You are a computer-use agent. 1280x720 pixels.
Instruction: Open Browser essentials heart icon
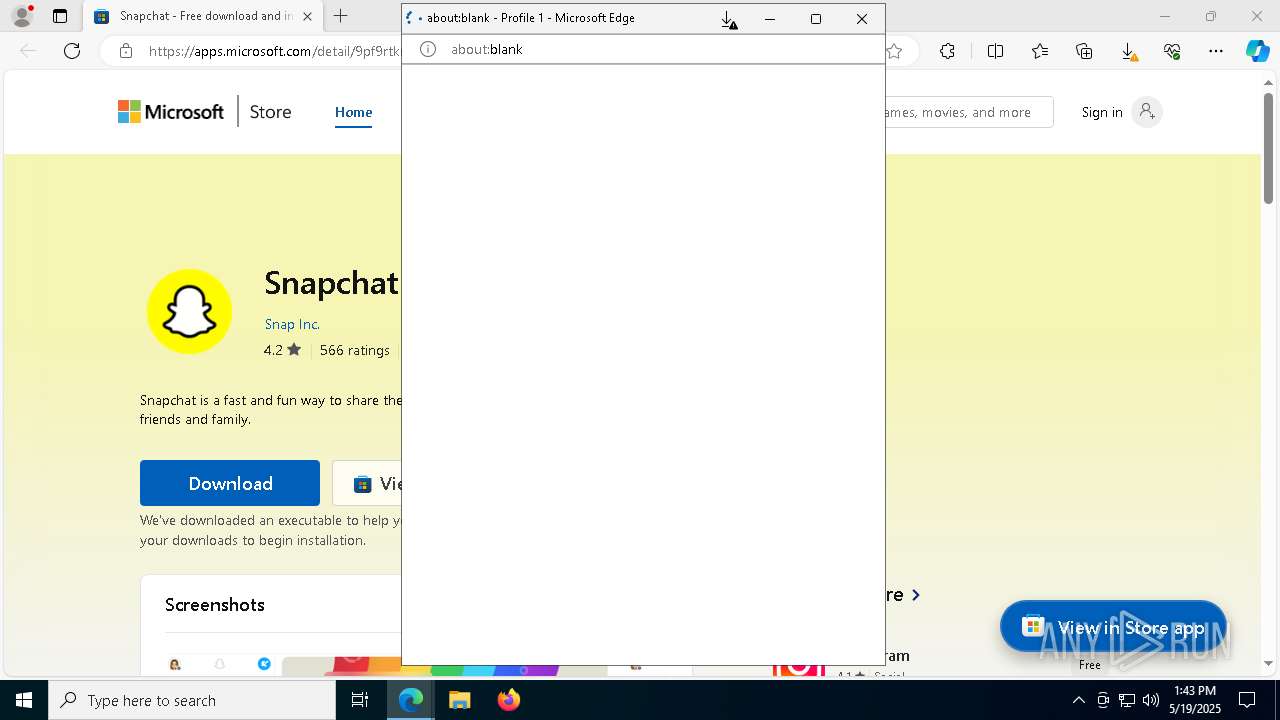tap(1172, 51)
